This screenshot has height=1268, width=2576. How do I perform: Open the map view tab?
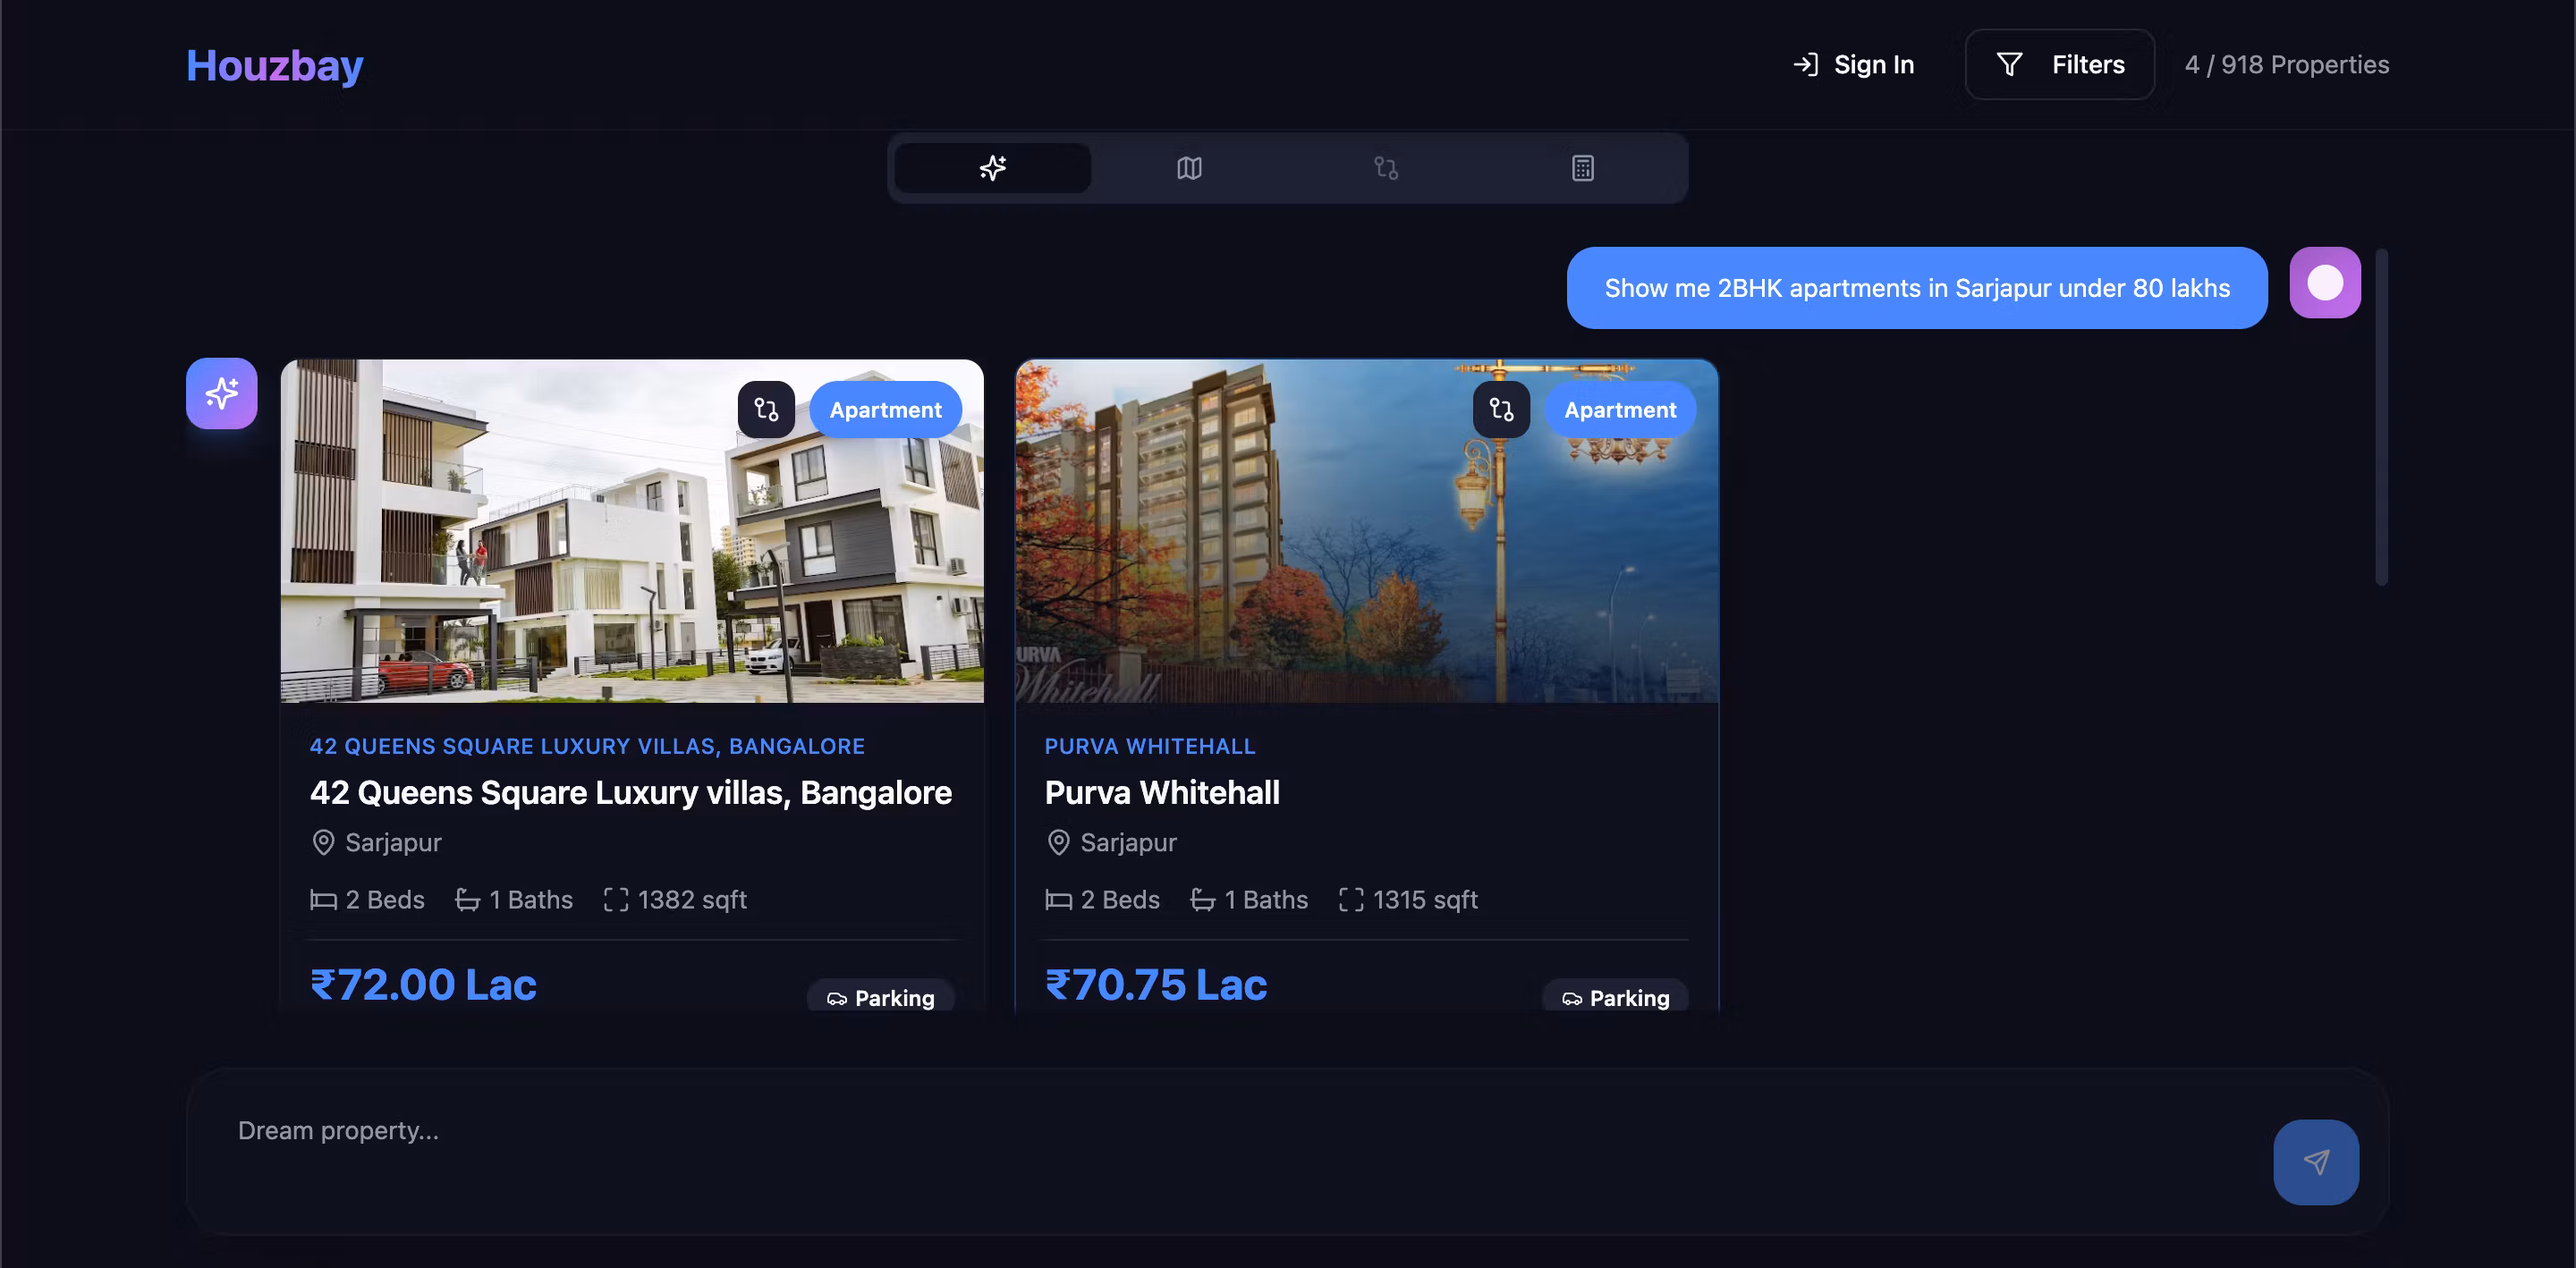(1189, 168)
